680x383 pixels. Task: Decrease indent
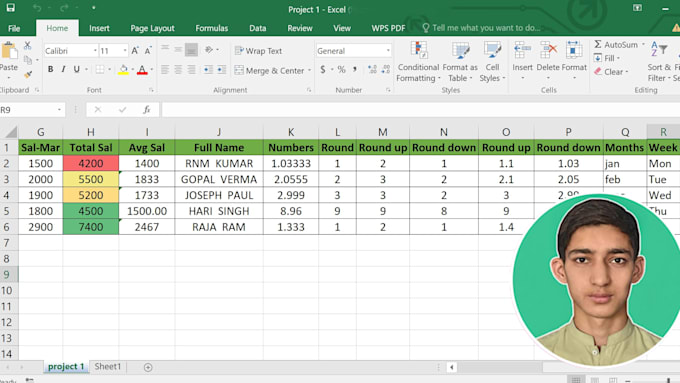208,69
